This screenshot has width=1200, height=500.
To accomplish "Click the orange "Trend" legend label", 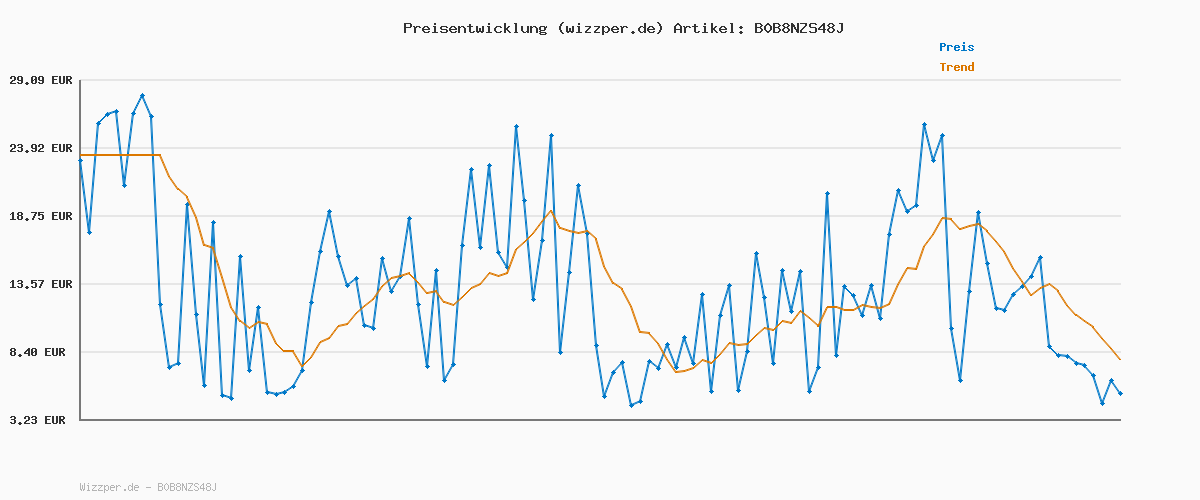I will point(956,67).
